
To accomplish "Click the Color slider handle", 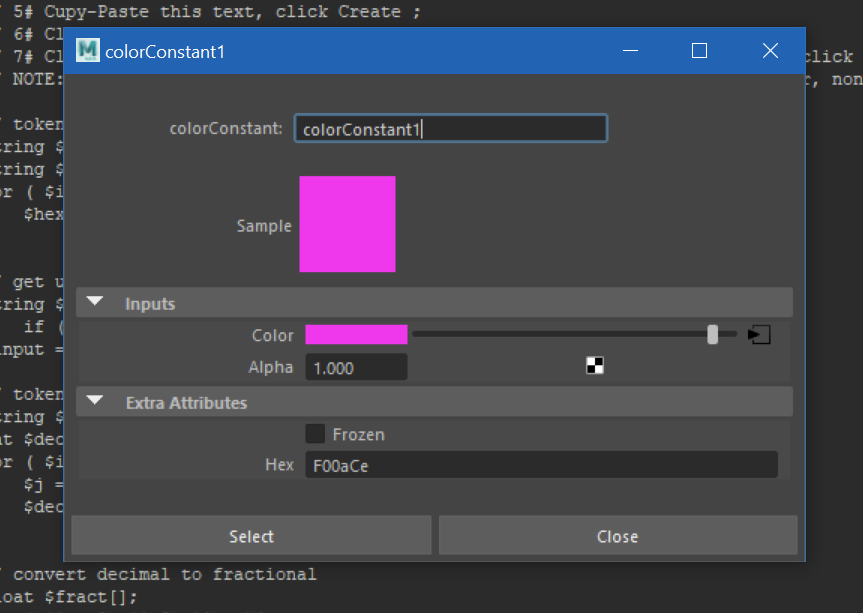I will pyautogui.click(x=712, y=334).
